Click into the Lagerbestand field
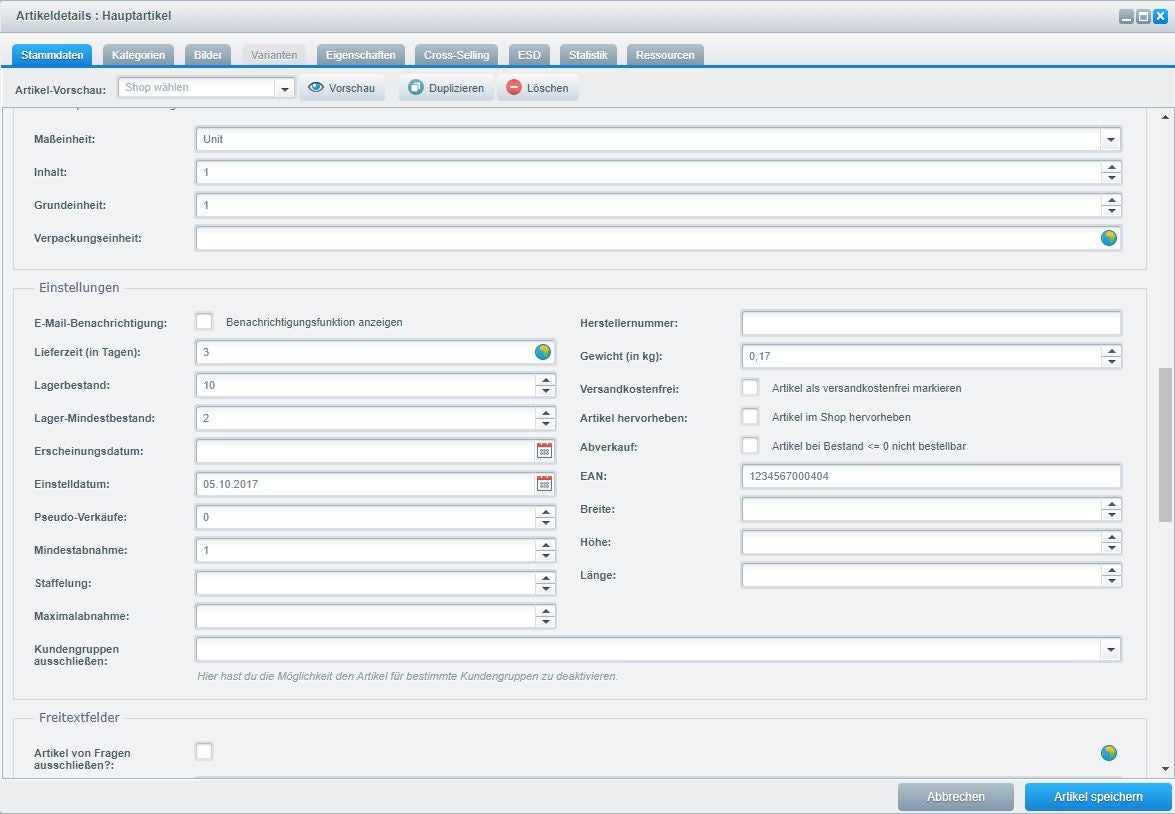The height and width of the screenshot is (814, 1175). (x=366, y=385)
